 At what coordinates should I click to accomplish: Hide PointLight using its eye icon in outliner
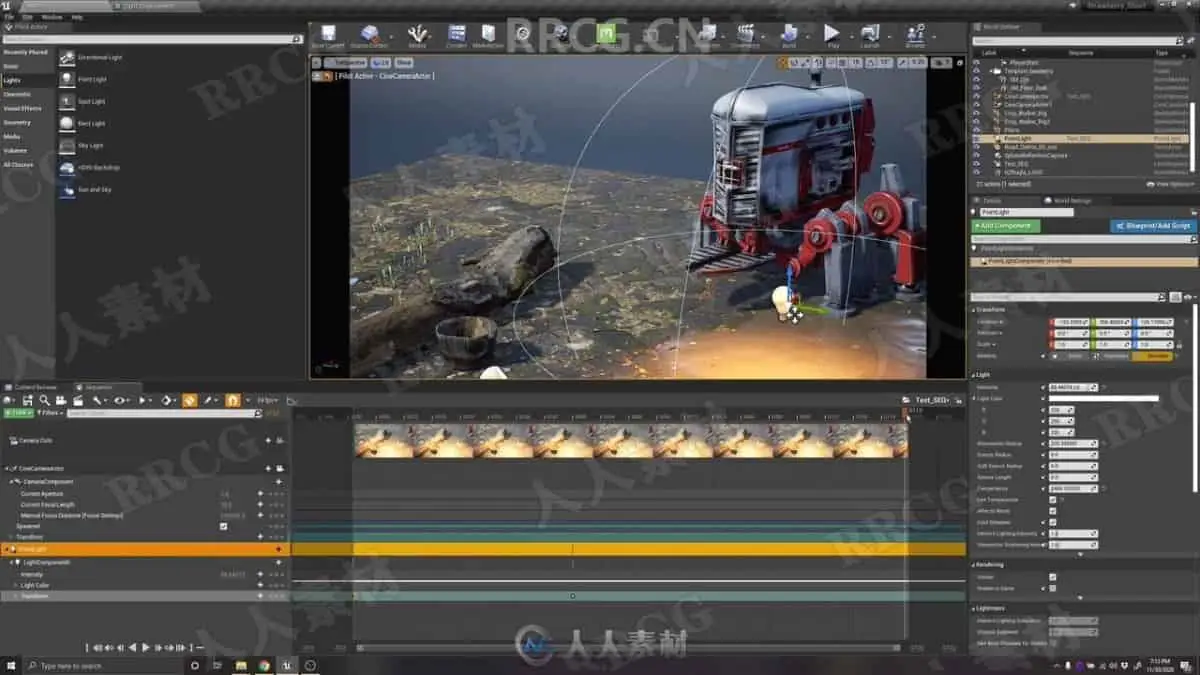pos(977,138)
